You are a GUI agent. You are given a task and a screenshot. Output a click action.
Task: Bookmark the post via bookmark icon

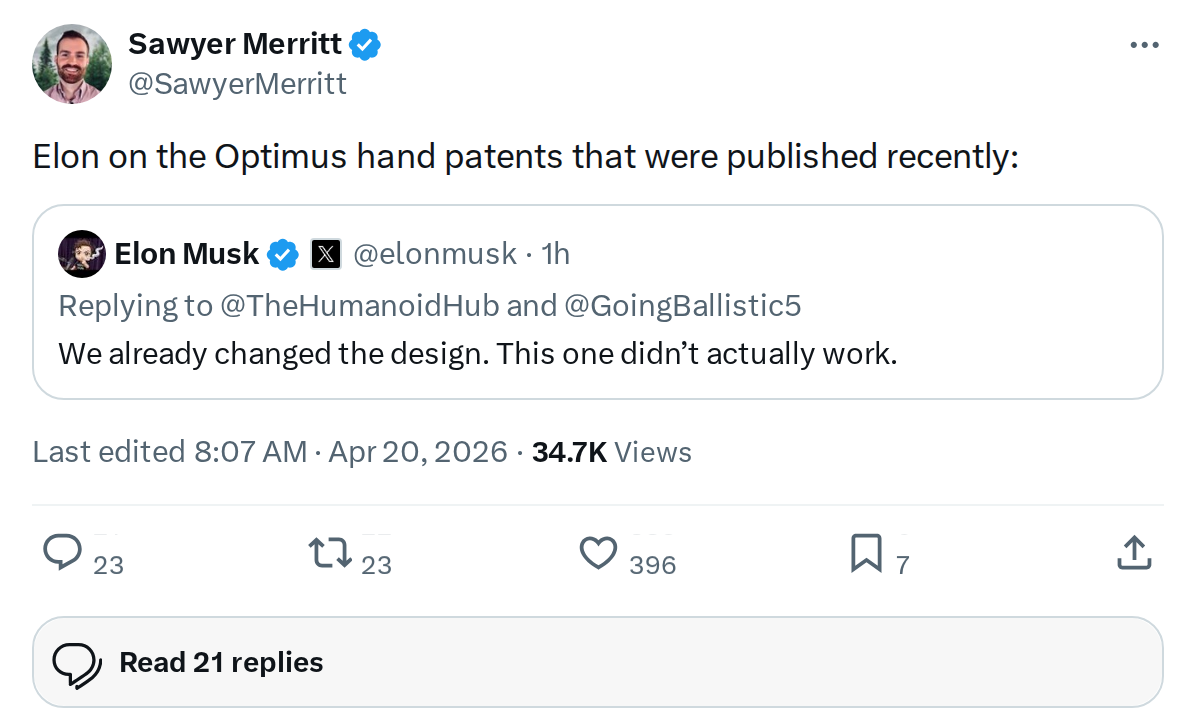866,553
